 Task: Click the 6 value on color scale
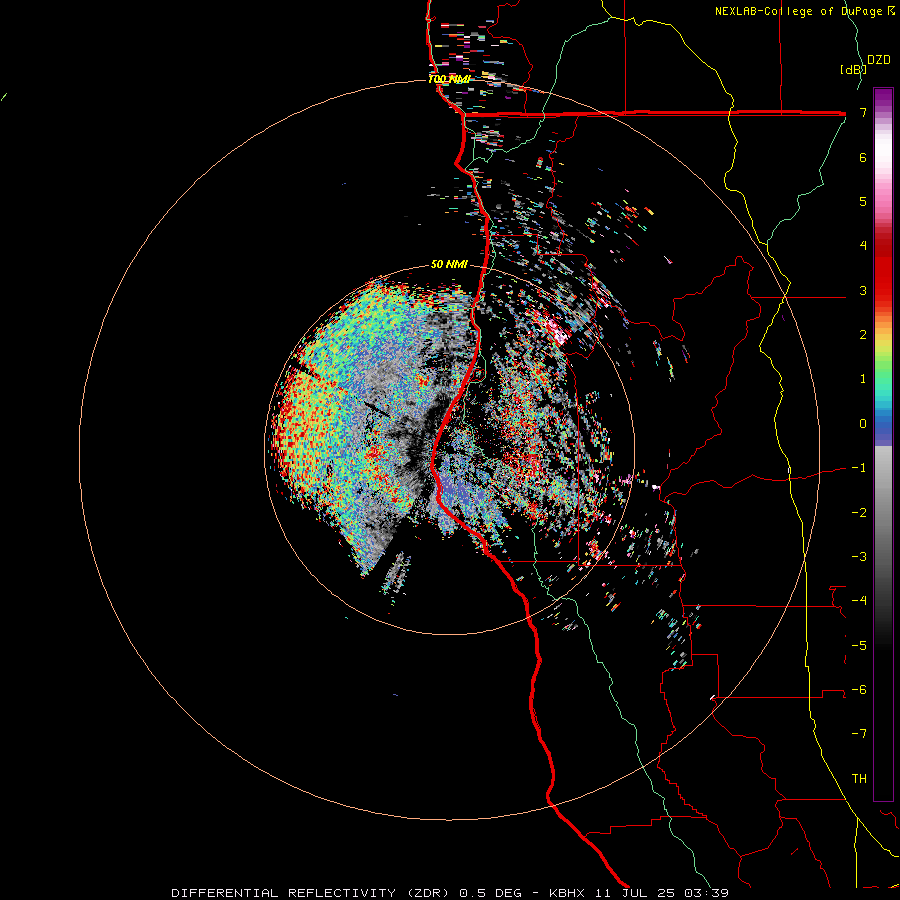[863, 157]
